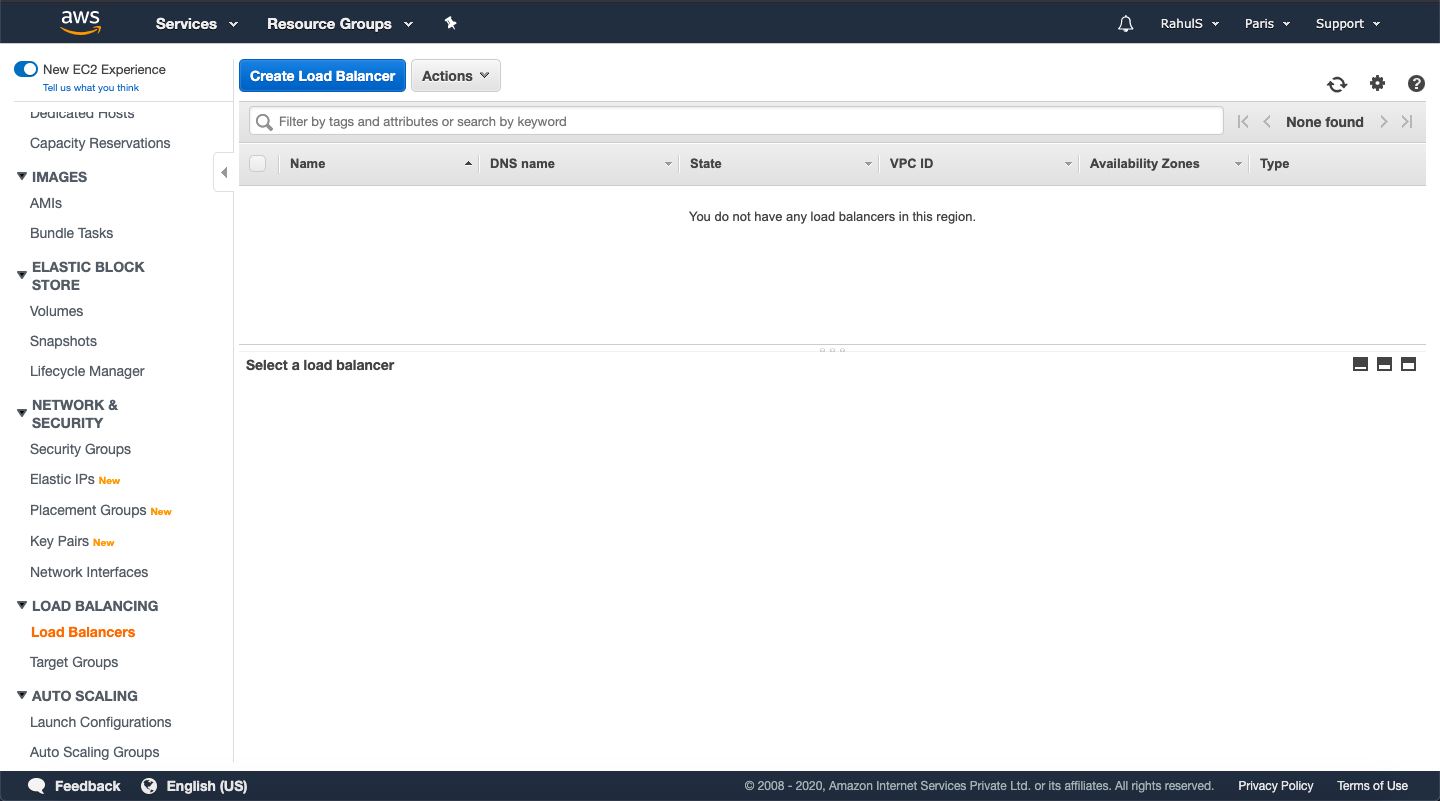This screenshot has height=801, width=1440.
Task: Refresh the load balancers list
Action: tap(1337, 84)
